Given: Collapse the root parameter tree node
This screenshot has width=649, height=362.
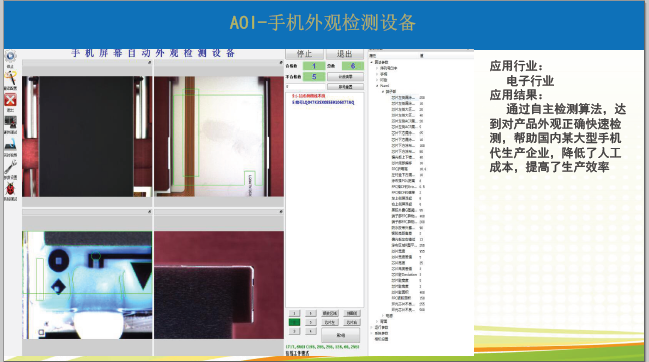Looking at the screenshot, I should tap(372, 62).
